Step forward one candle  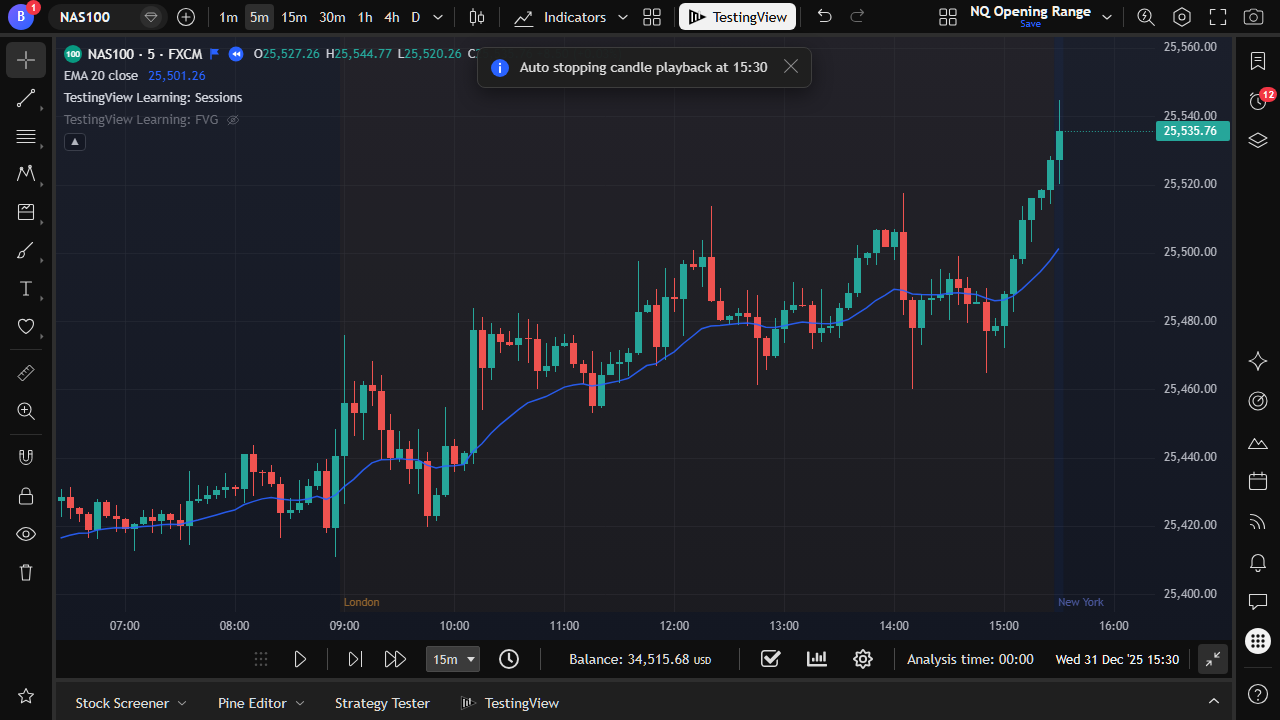point(354,659)
